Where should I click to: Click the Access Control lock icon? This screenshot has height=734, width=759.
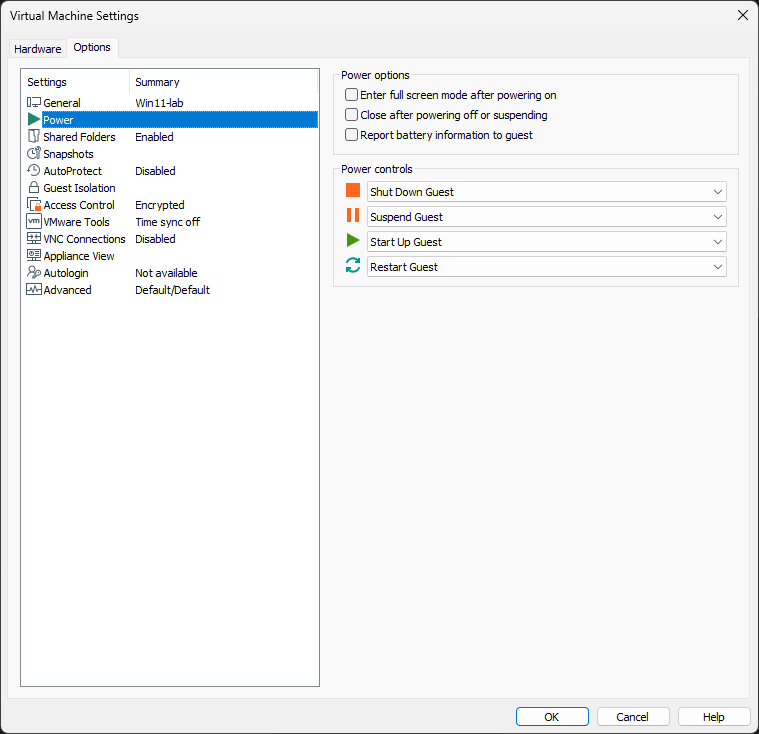[34, 204]
